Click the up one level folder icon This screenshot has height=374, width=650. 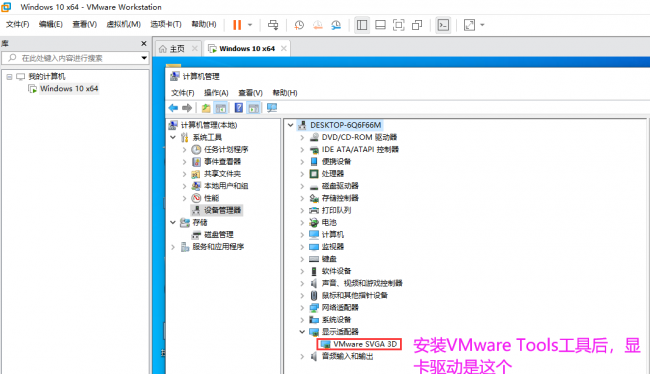point(206,108)
